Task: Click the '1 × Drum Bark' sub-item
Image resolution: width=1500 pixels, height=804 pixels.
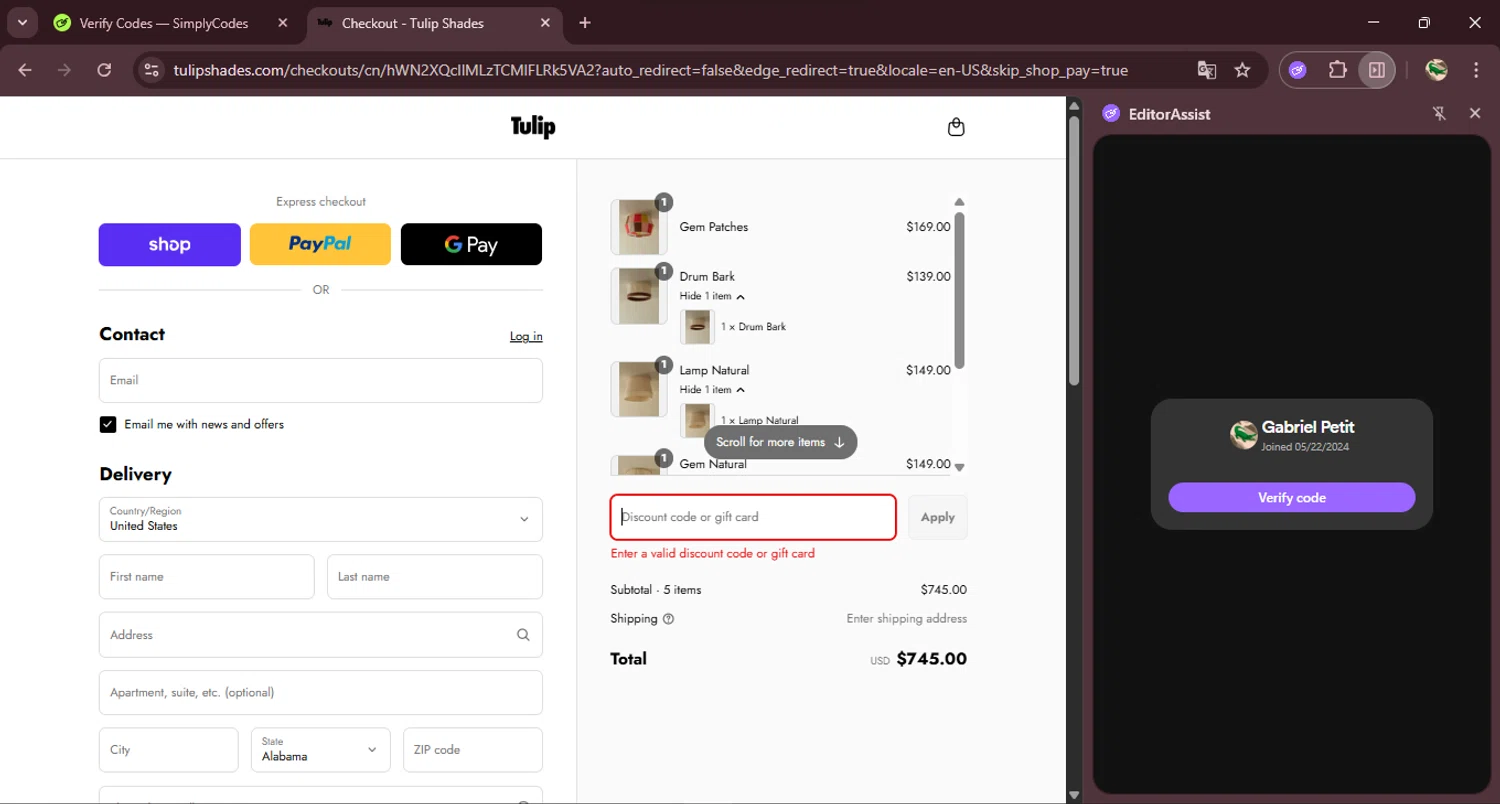Action: (753, 327)
